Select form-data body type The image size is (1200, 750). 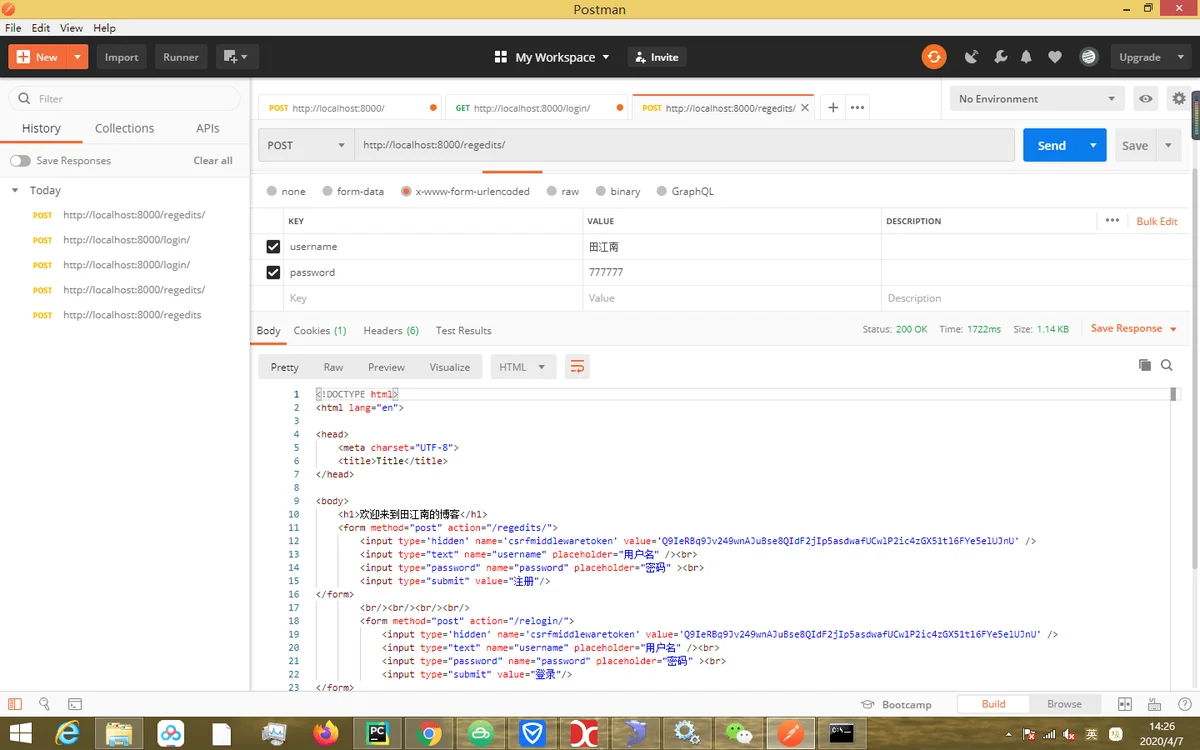(328, 191)
